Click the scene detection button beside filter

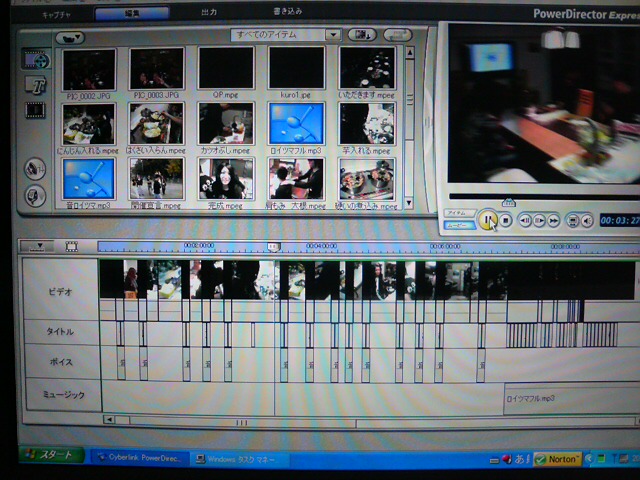[362, 35]
